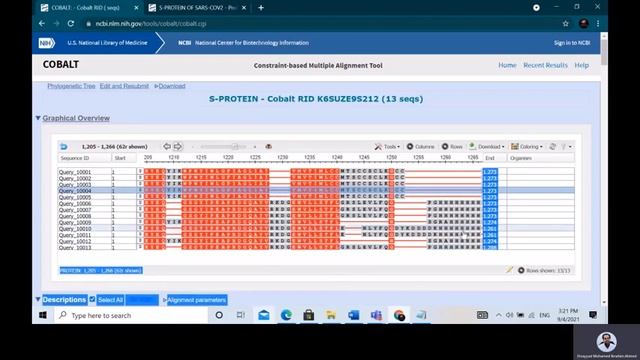The width and height of the screenshot is (640, 360).
Task: Click Sign in to NCBI
Action: point(572,43)
